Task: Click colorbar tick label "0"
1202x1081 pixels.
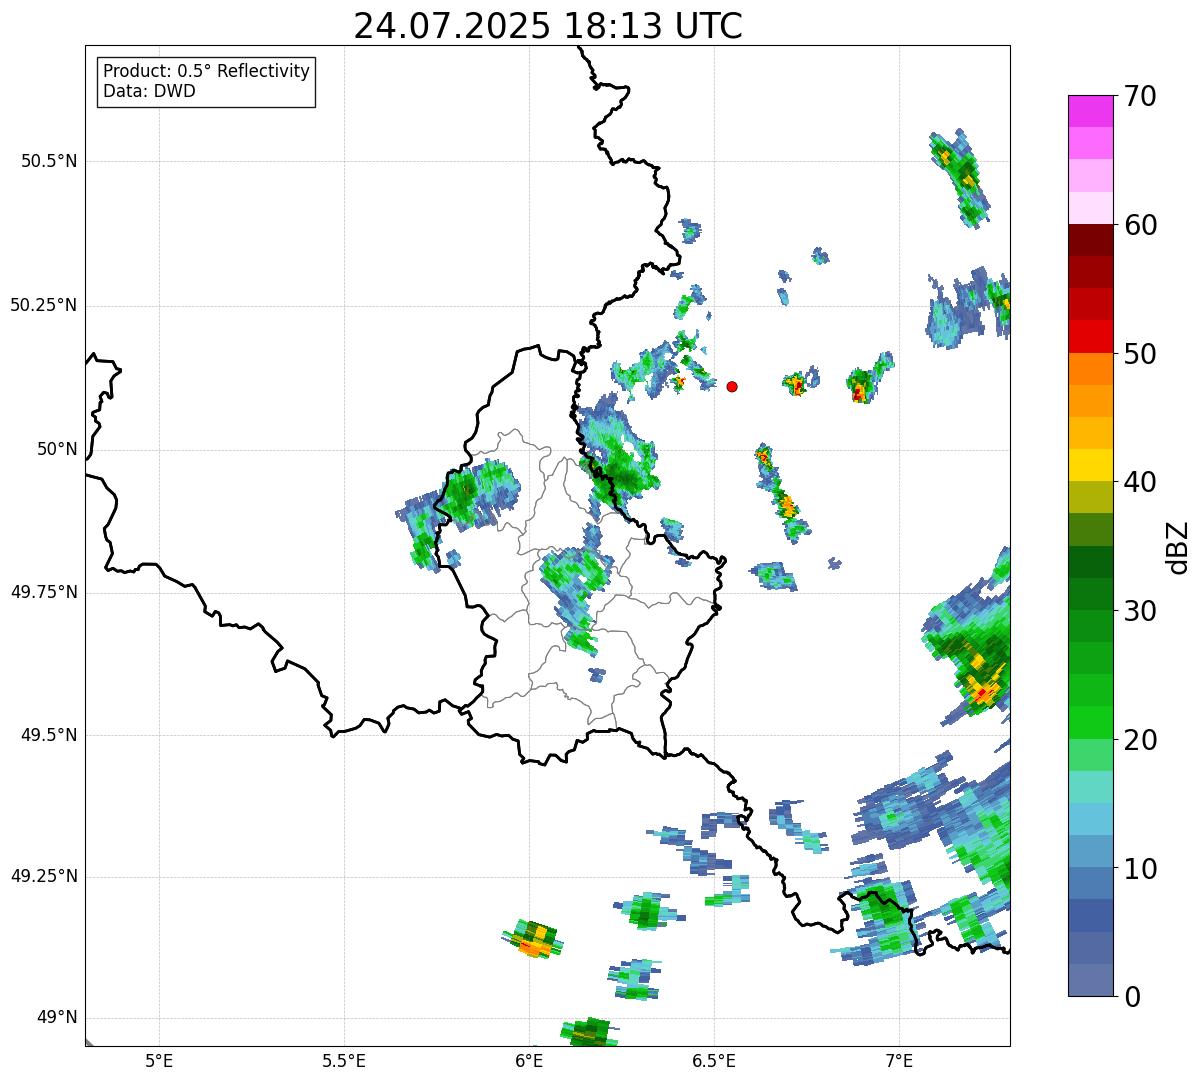Action: pos(1132,997)
